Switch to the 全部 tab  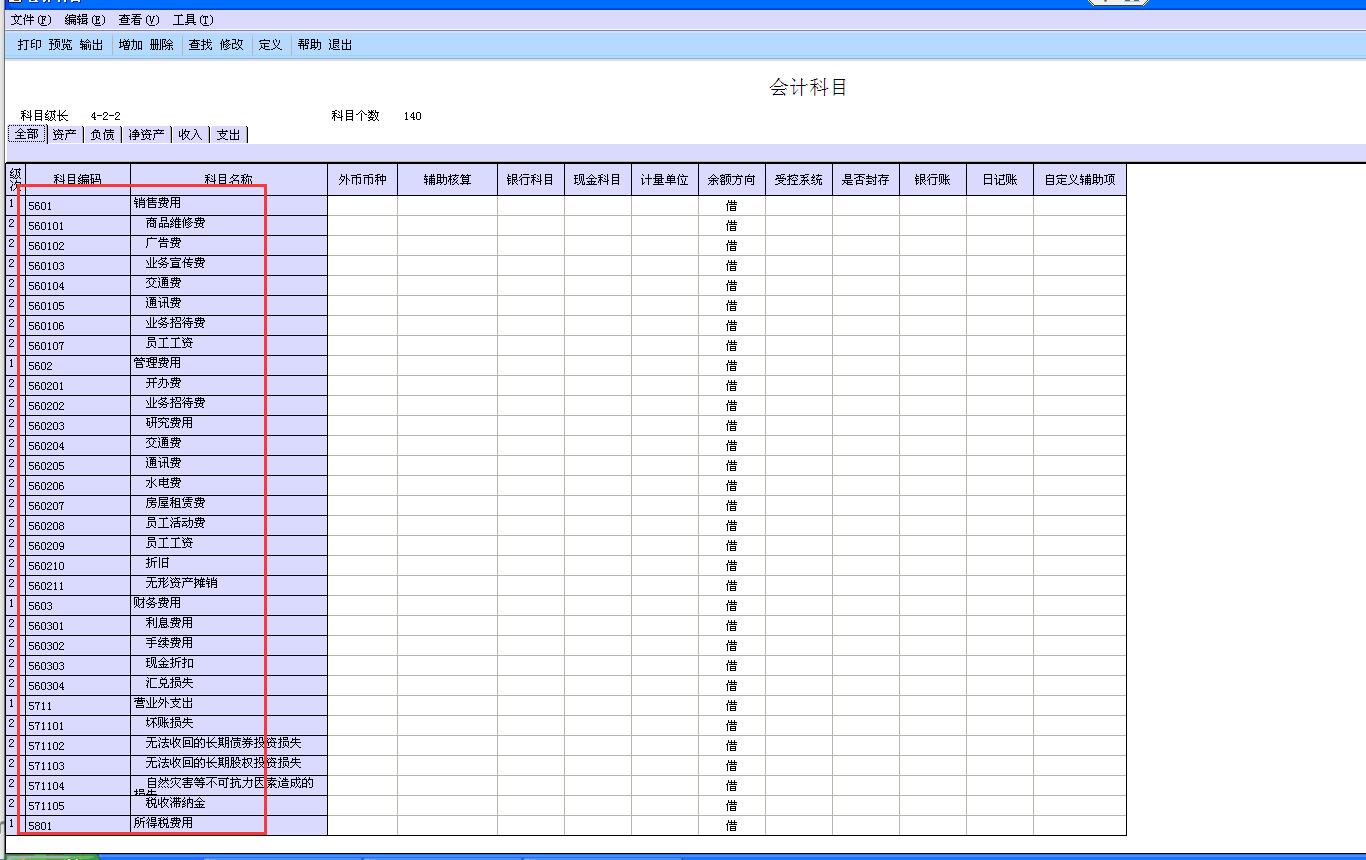26,134
